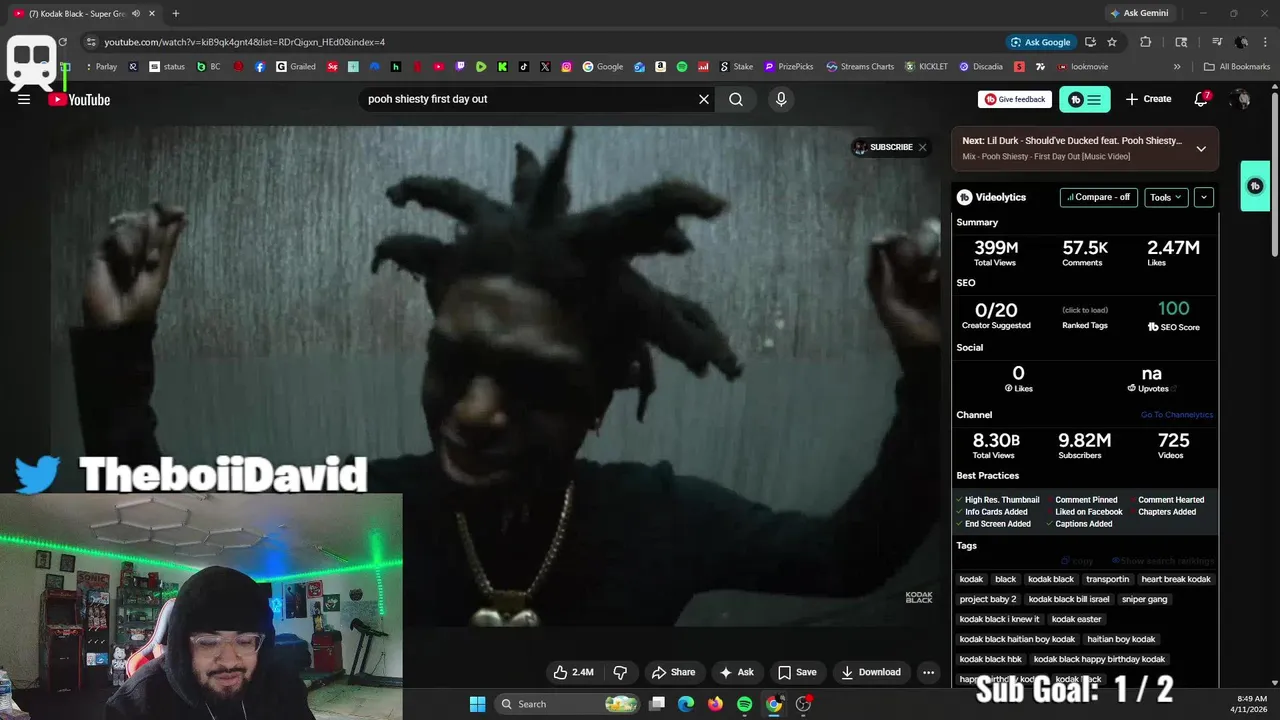Image resolution: width=1280 pixels, height=720 pixels.
Task: Share the video
Action: (673, 672)
